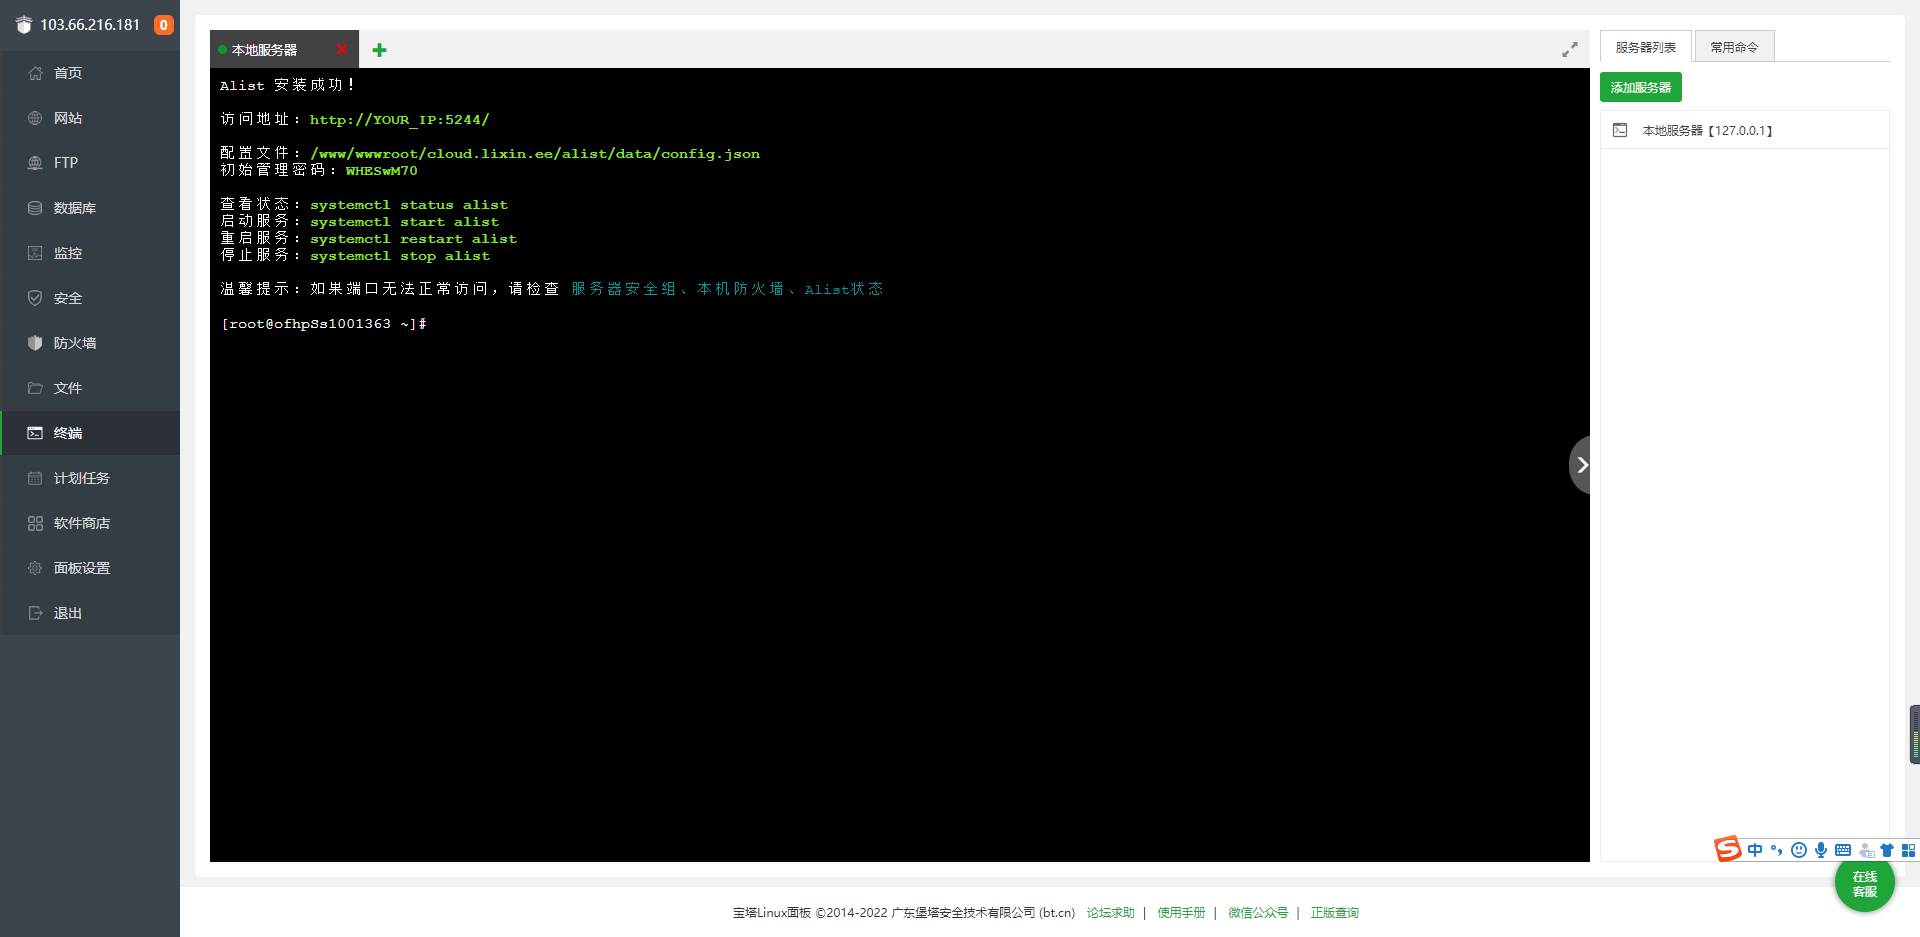Click the green level meter at right edge
The height and width of the screenshot is (937, 1920).
(1915, 735)
